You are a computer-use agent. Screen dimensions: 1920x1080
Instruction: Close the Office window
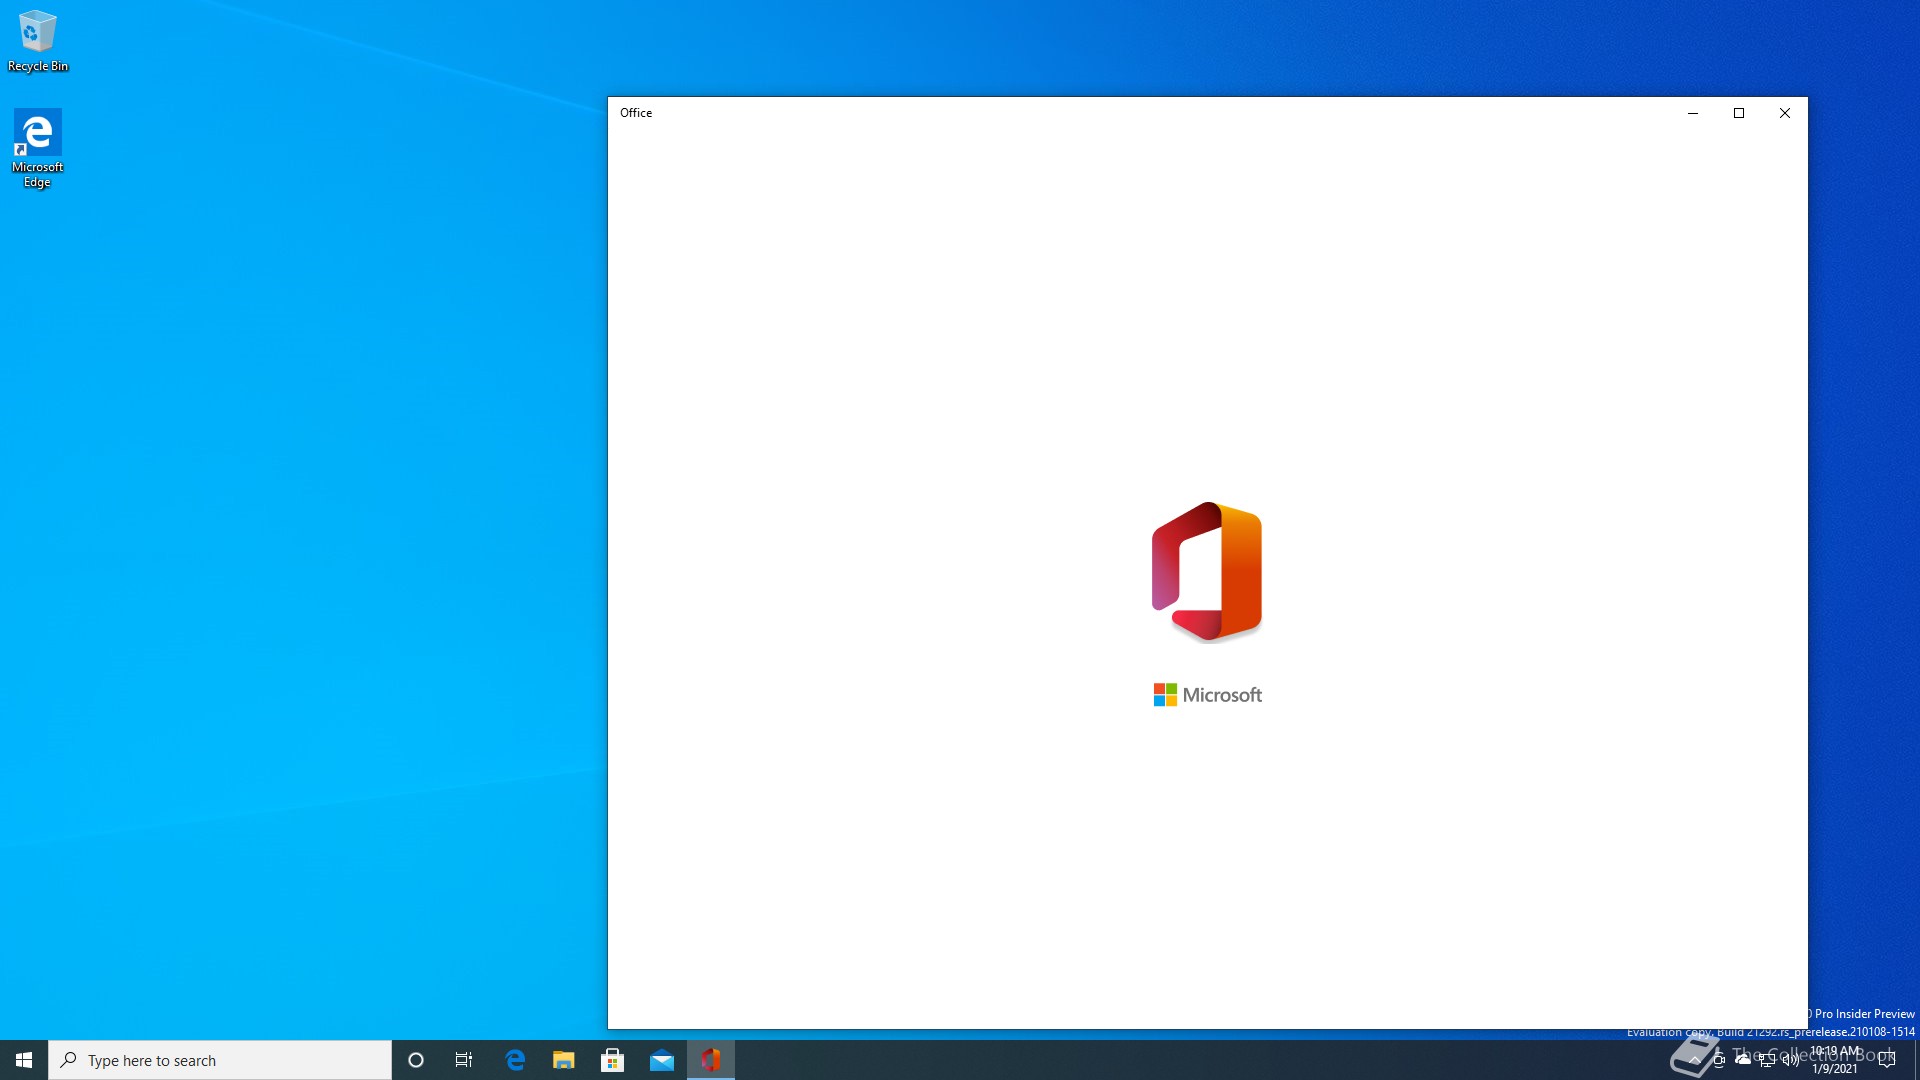click(1785, 113)
